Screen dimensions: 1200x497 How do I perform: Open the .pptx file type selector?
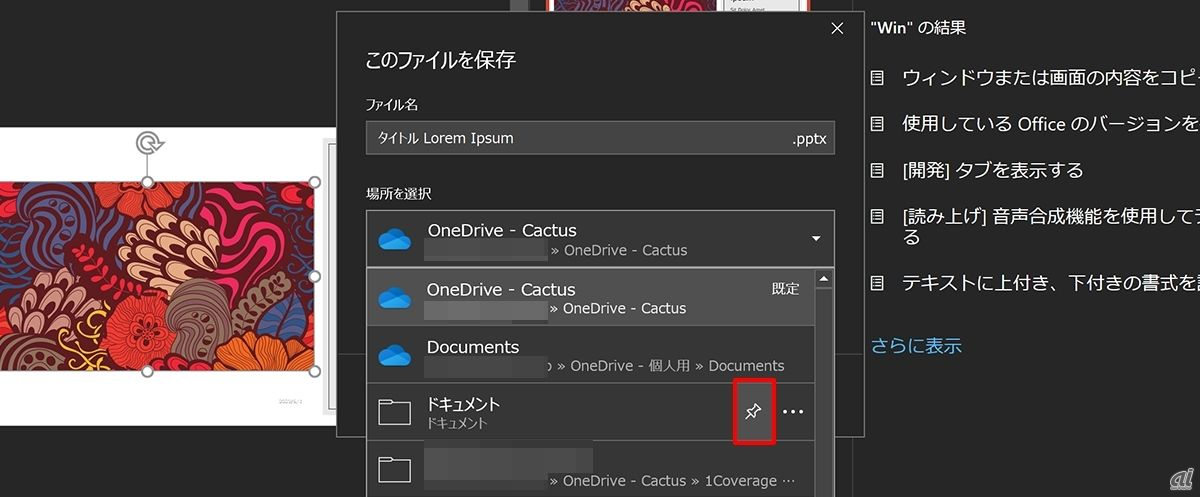point(808,138)
